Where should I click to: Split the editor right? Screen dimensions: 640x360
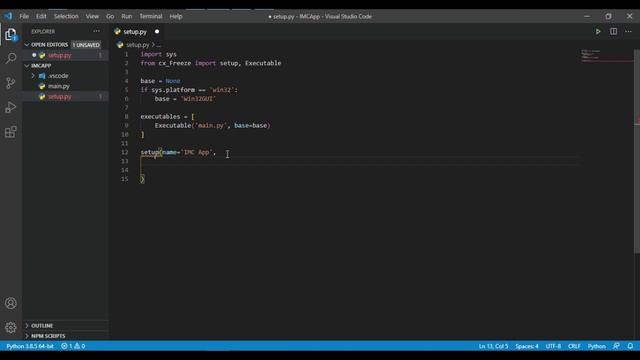coord(613,31)
